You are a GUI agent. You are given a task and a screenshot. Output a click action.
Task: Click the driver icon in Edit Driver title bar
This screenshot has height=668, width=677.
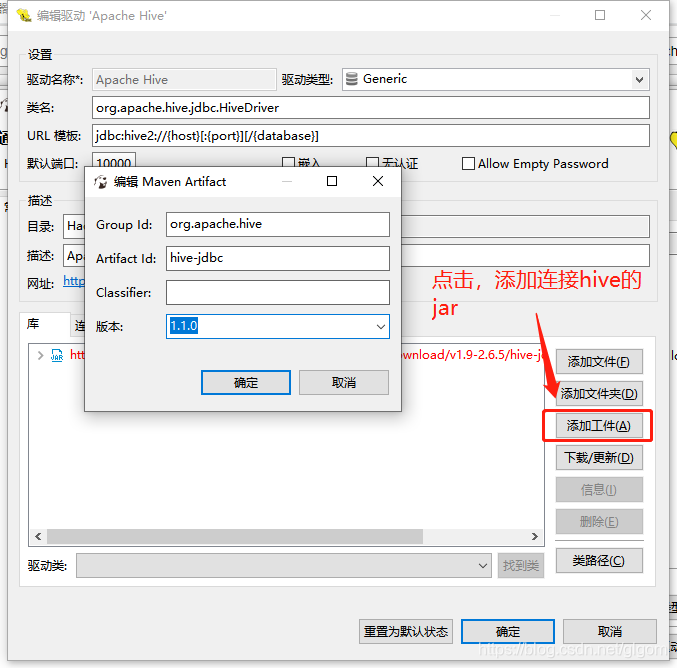[24, 16]
